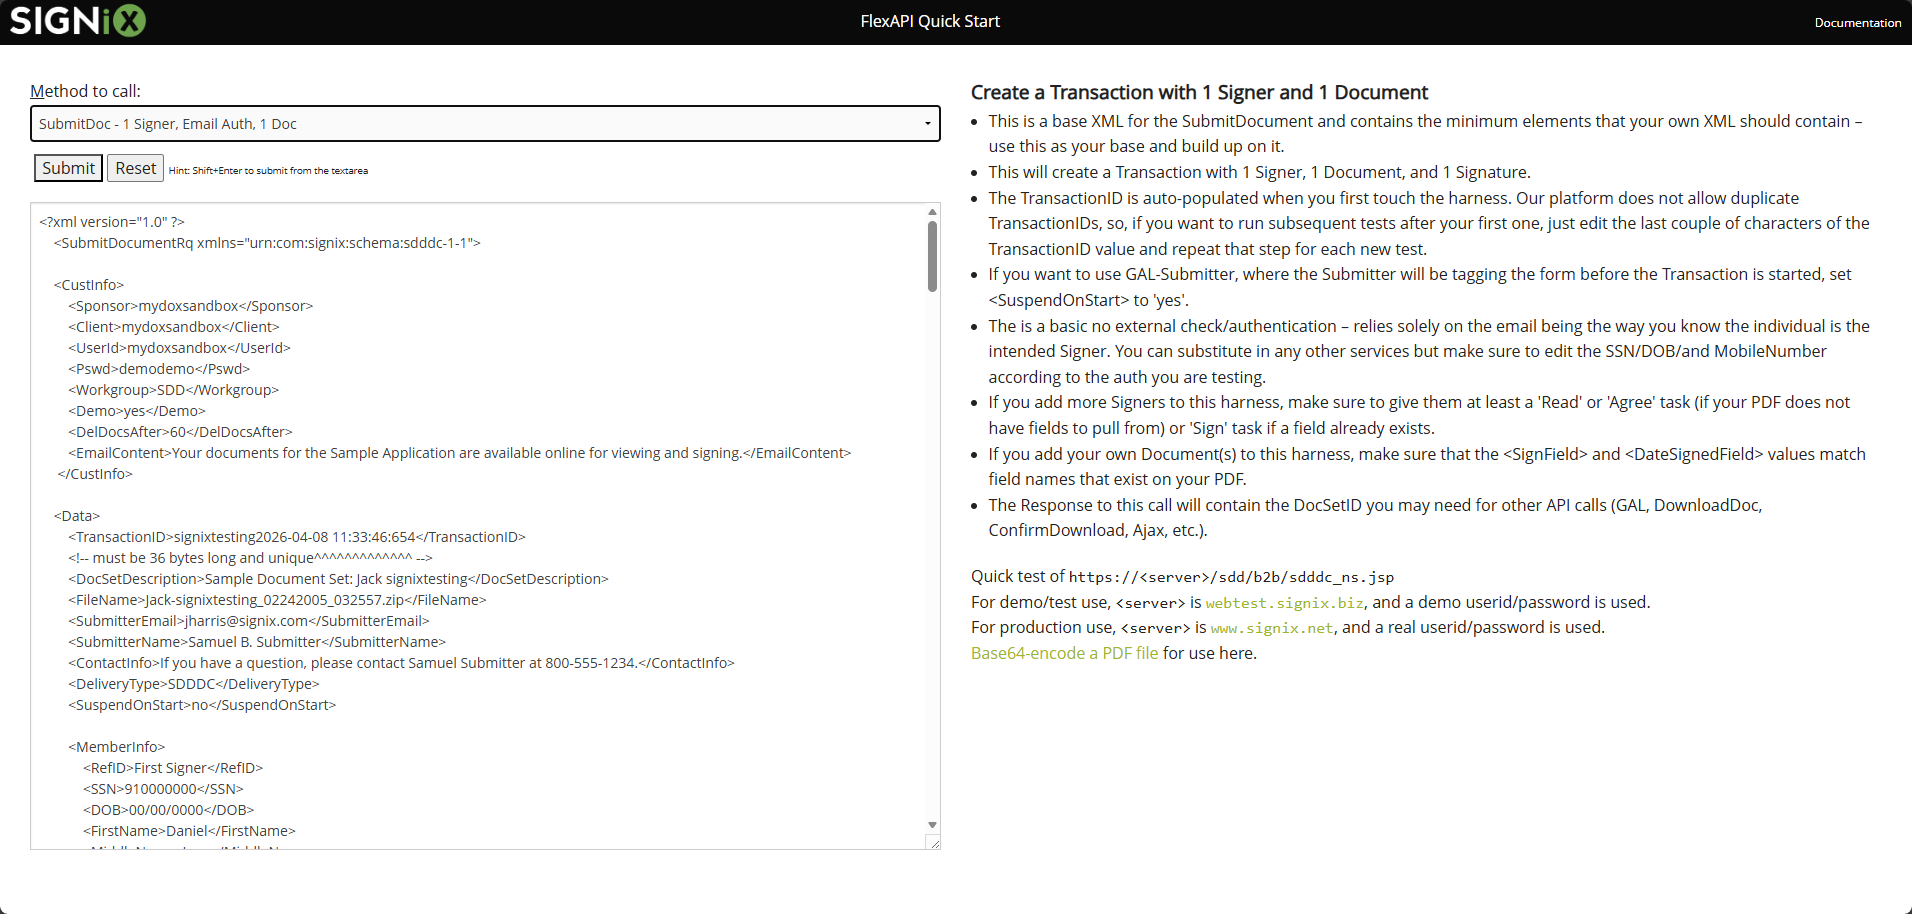Submit the XML request
Screen dimensions: 1912x914
pos(67,167)
